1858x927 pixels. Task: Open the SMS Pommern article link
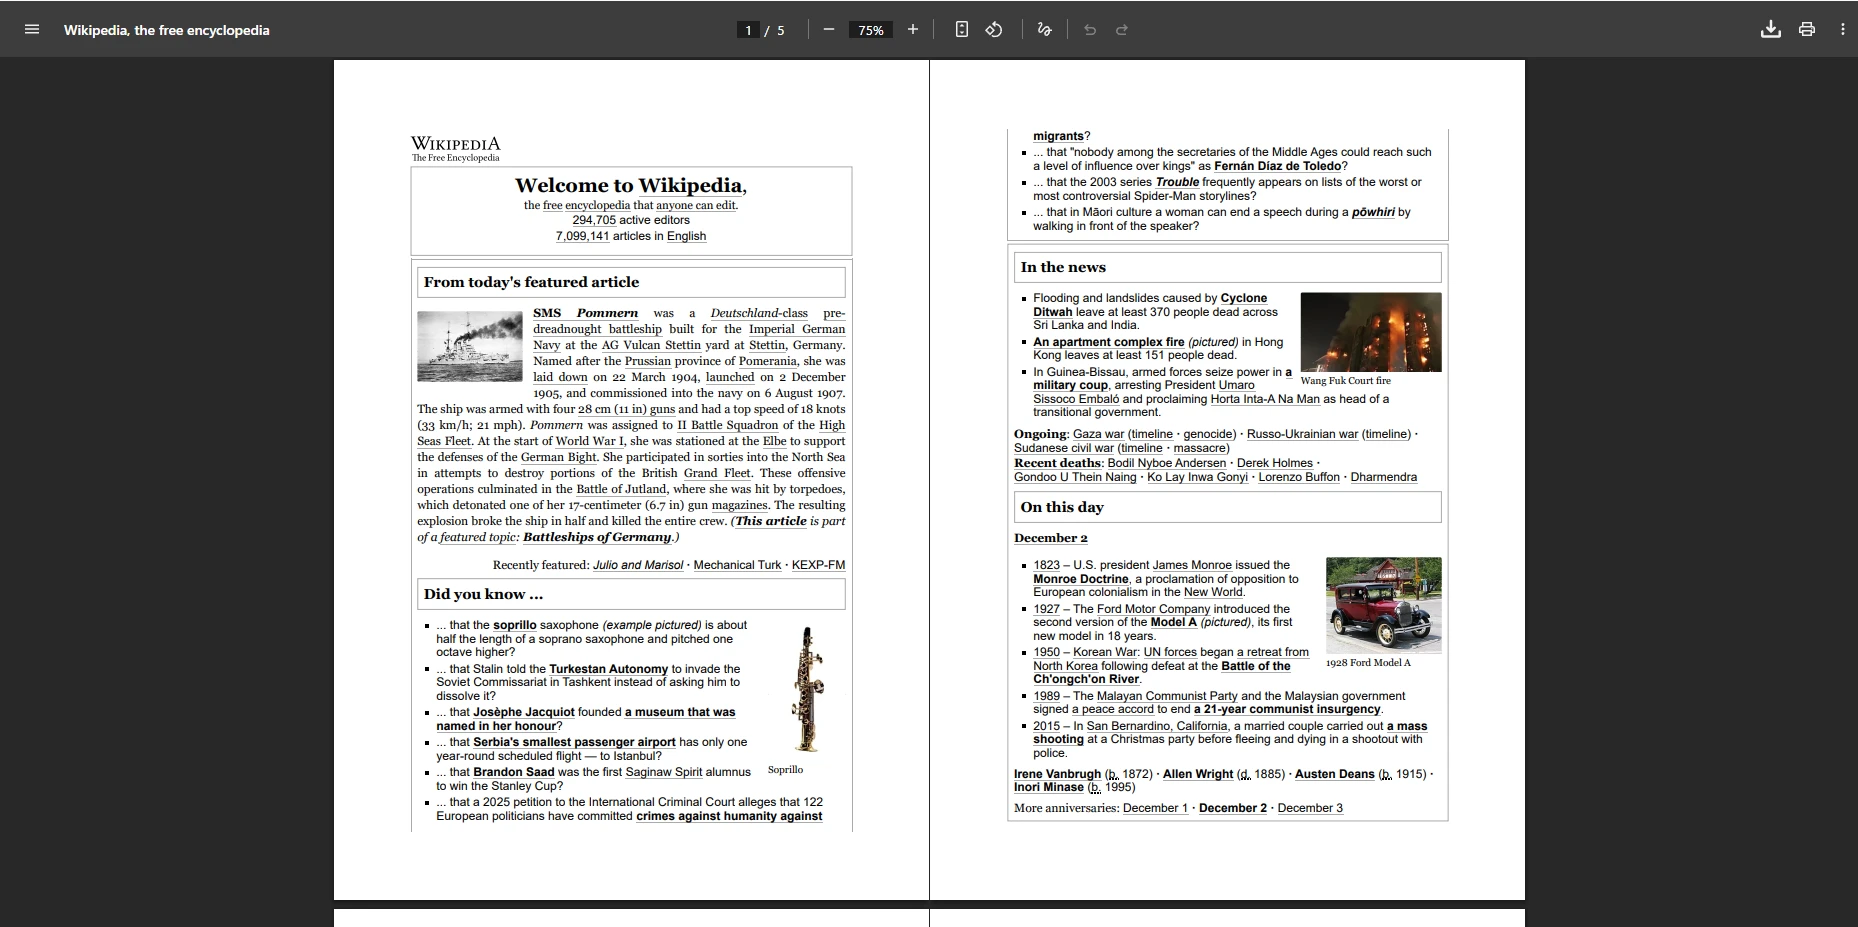pos(586,313)
